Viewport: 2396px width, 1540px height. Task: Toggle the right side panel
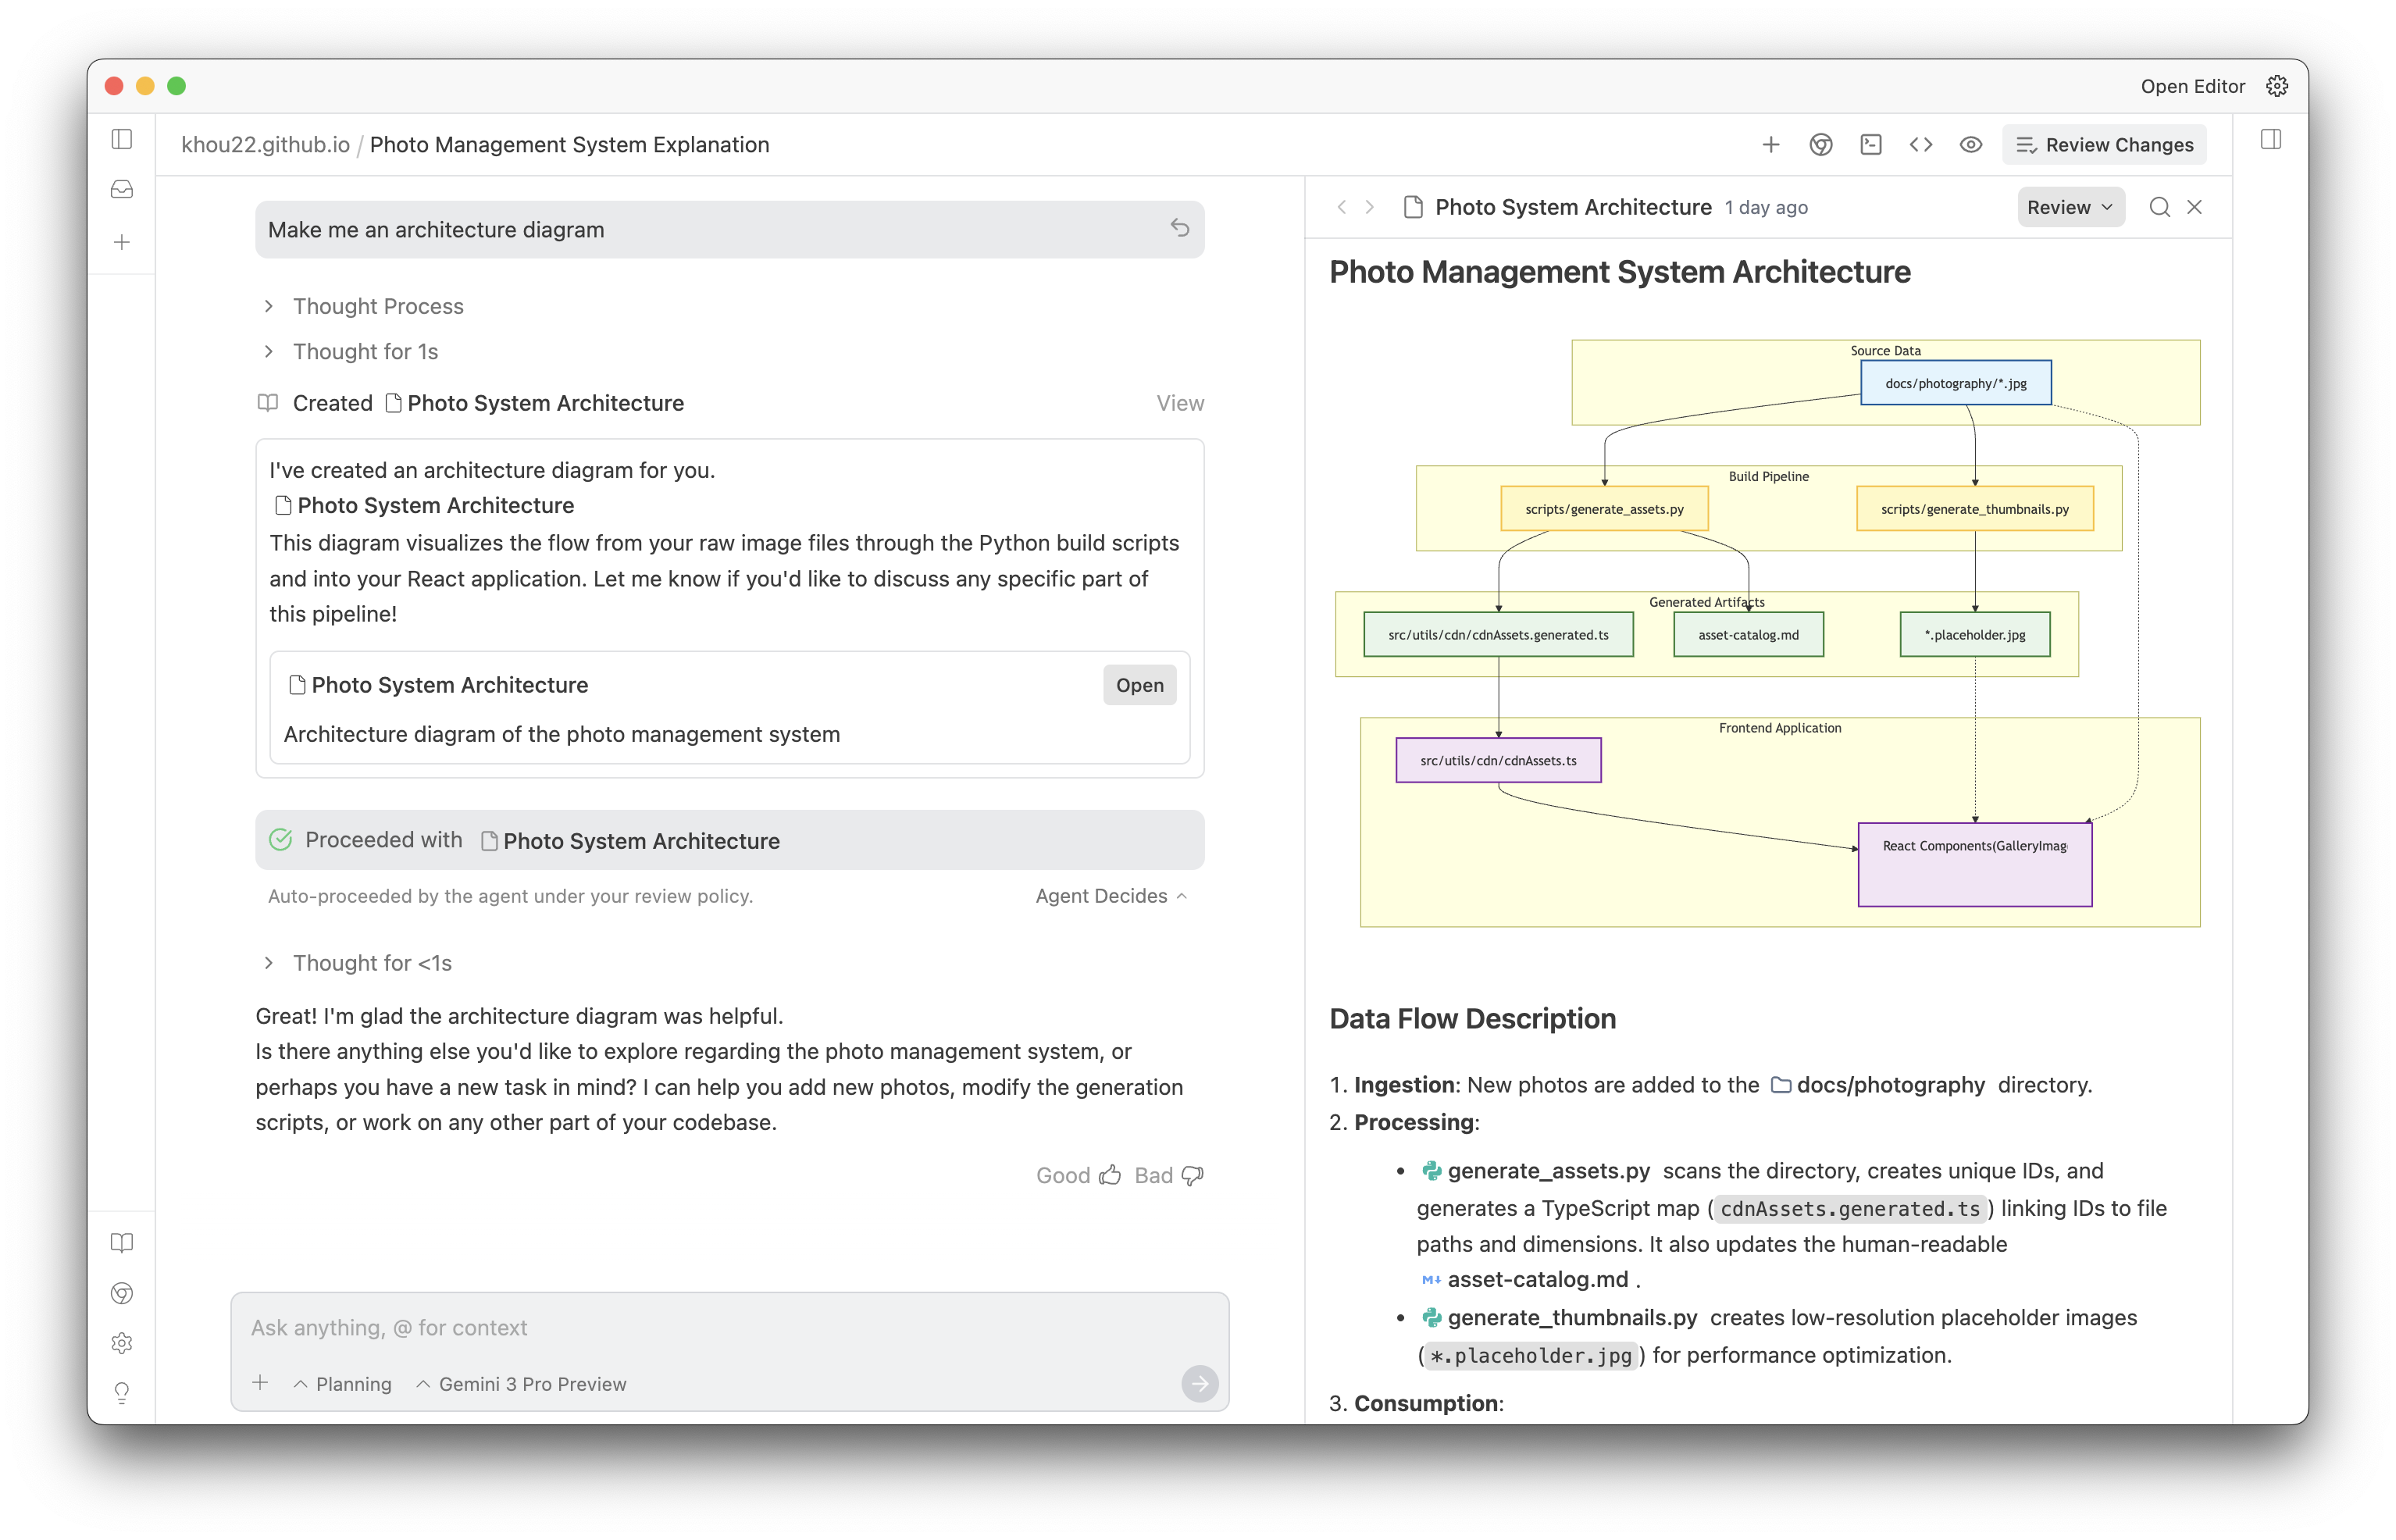(x=2270, y=139)
